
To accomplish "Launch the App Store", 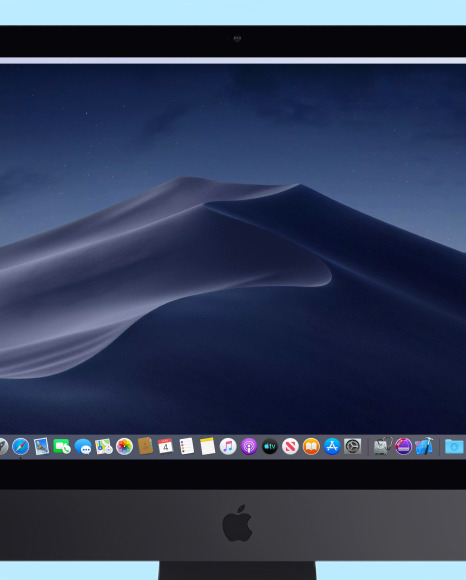I will tap(332, 446).
